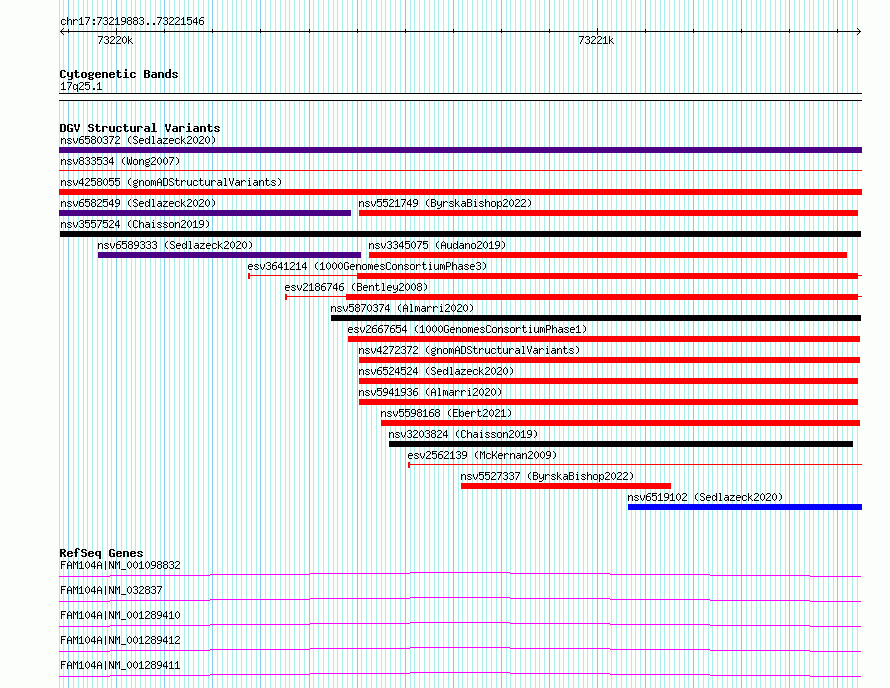Click esv2186746 (Bentley2008) label
Image resolution: width=890 pixels, height=688 pixels.
356,287
